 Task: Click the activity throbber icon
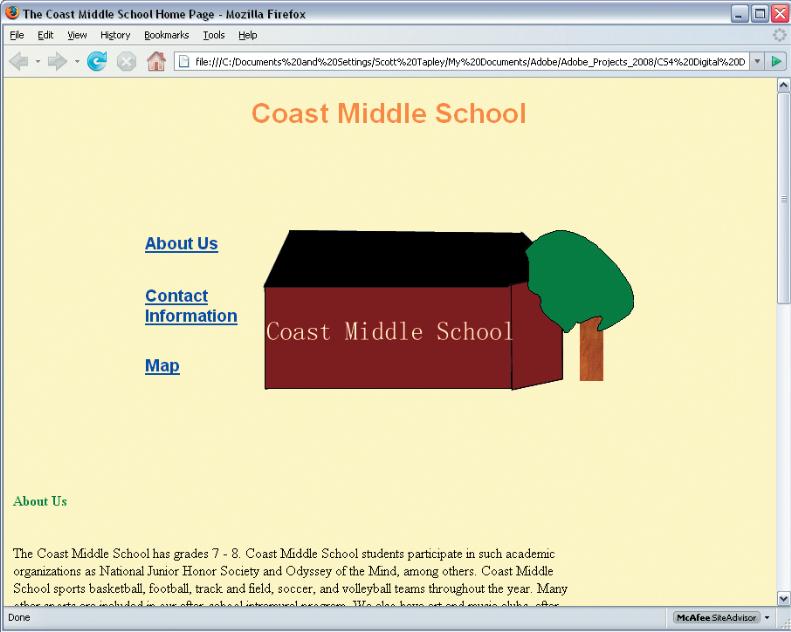pyautogui.click(x=779, y=35)
